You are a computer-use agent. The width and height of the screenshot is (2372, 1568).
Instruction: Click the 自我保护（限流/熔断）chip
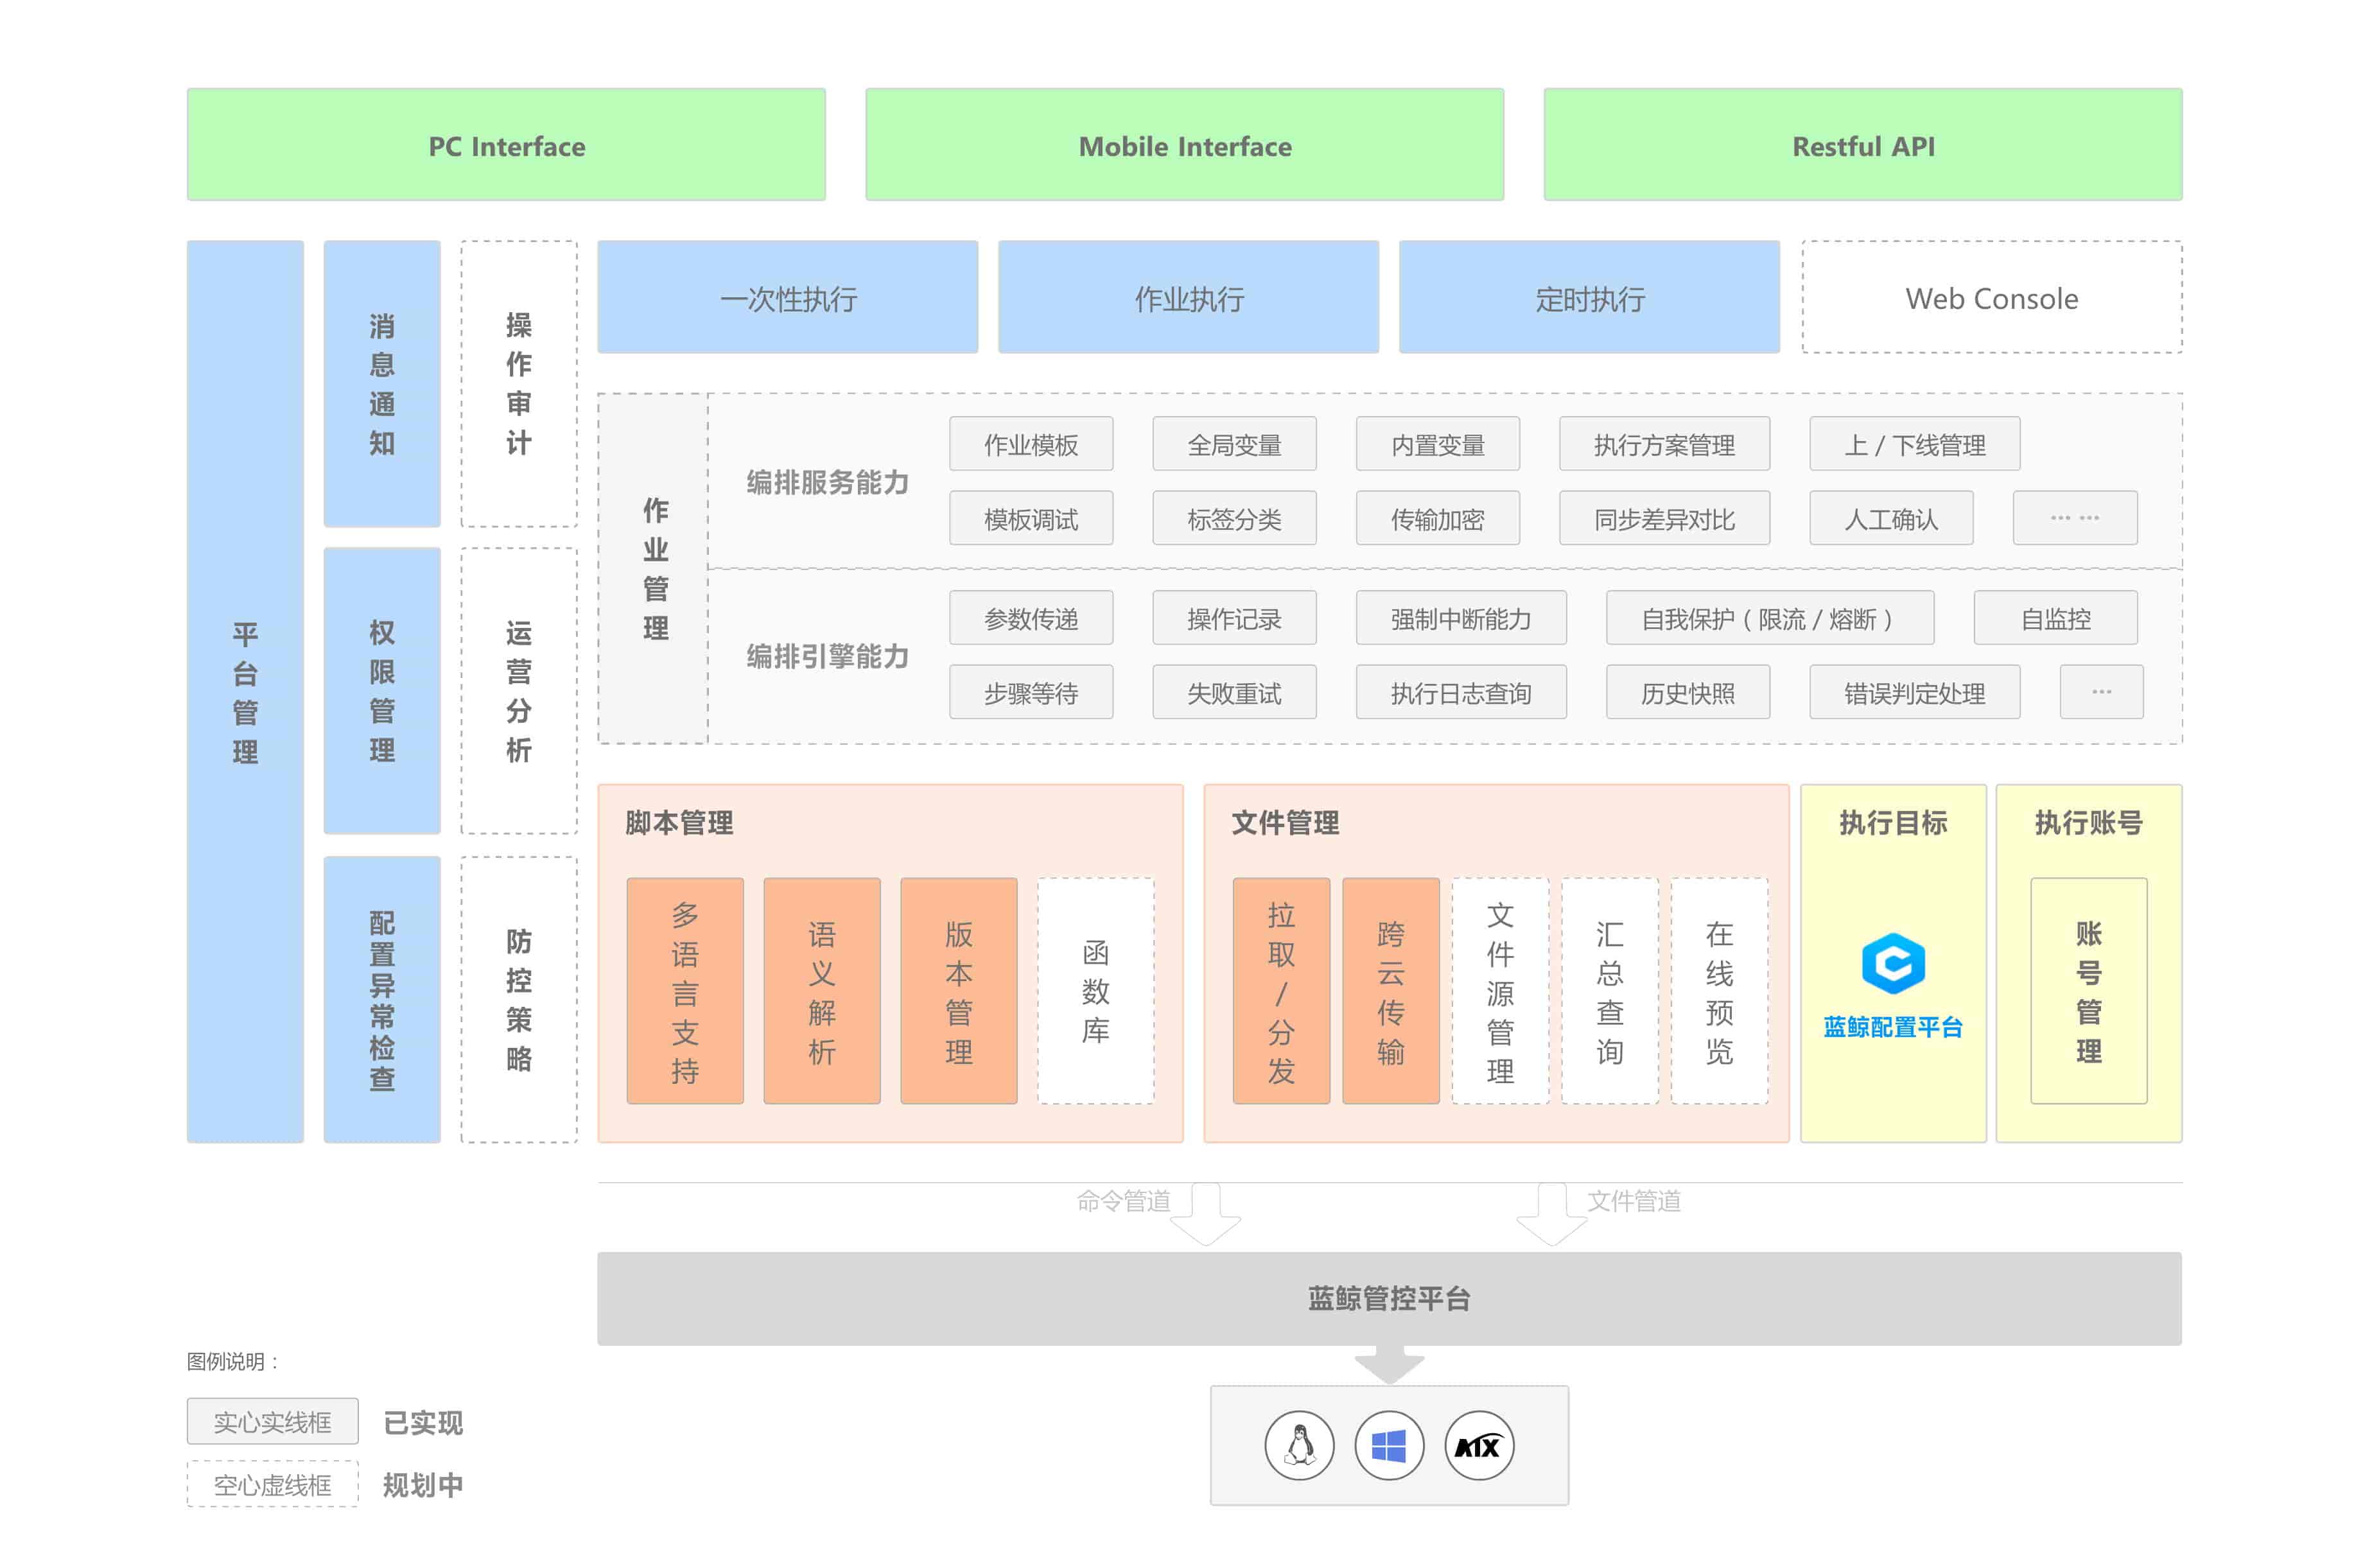pyautogui.click(x=1769, y=618)
